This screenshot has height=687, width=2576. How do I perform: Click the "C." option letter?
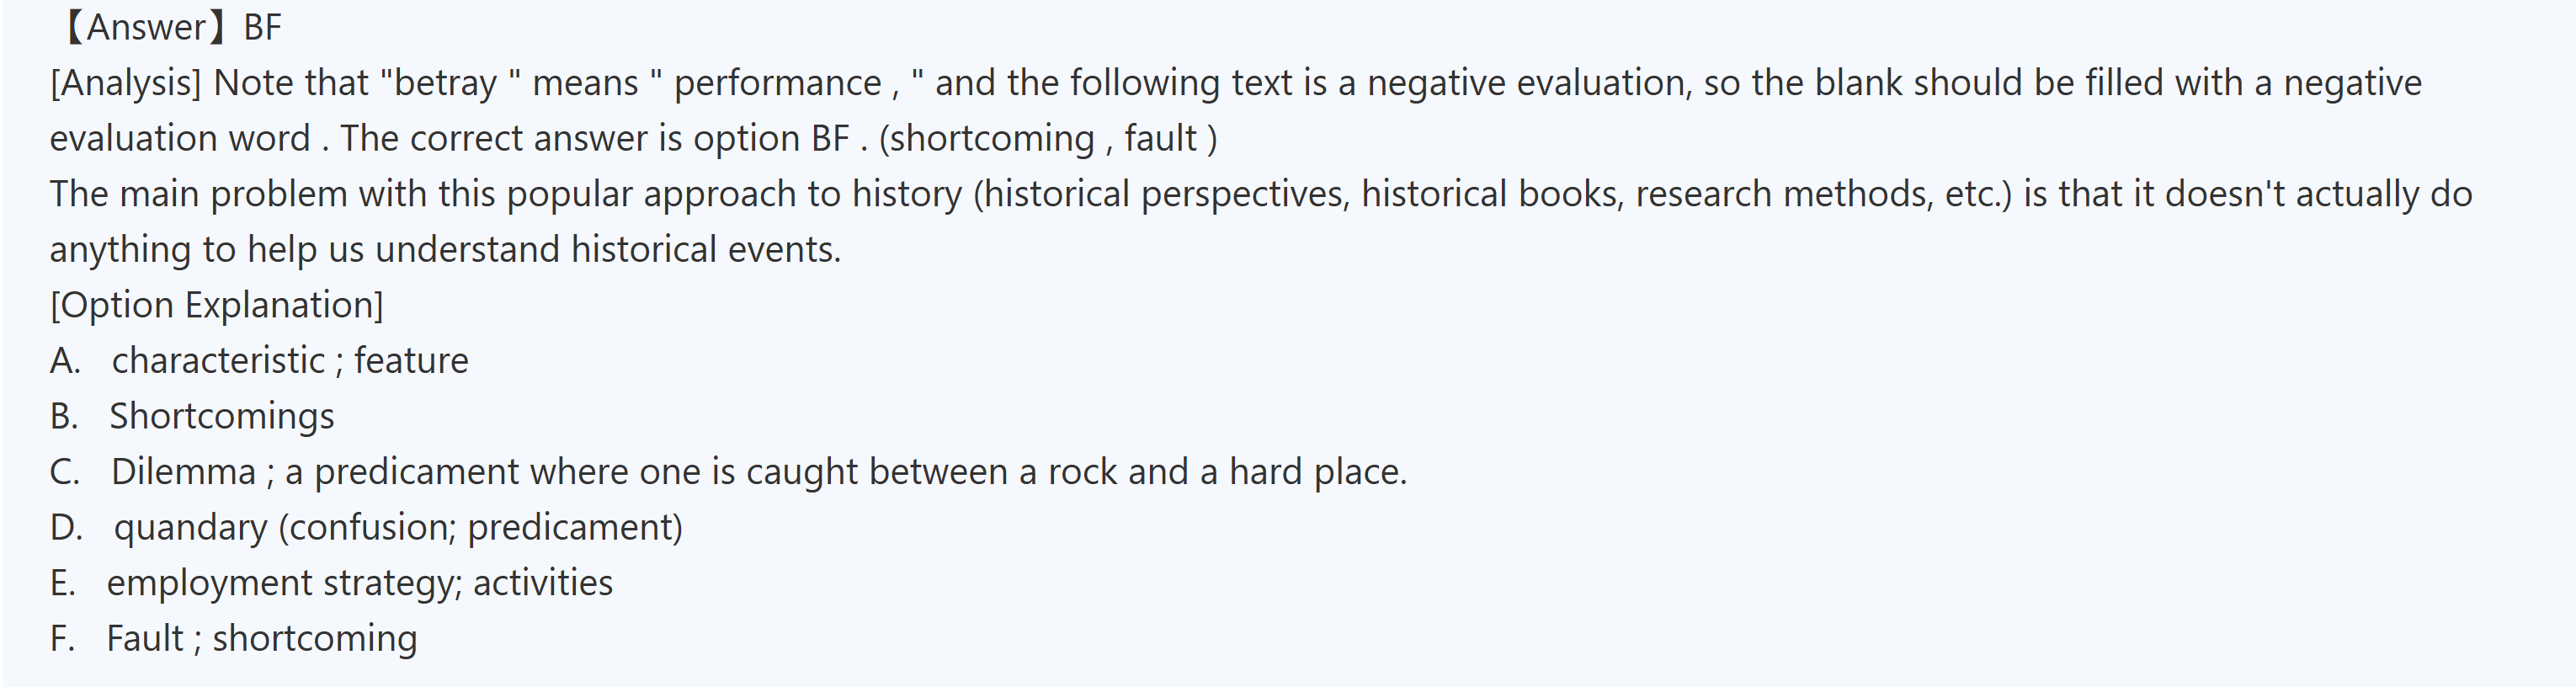pos(65,472)
